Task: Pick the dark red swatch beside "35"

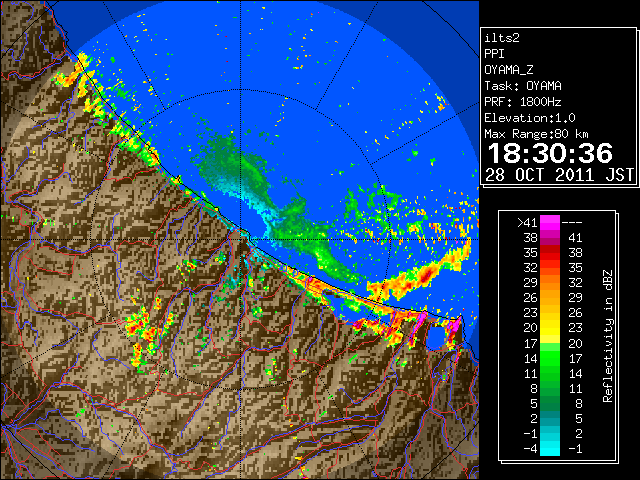Action: pos(550,253)
